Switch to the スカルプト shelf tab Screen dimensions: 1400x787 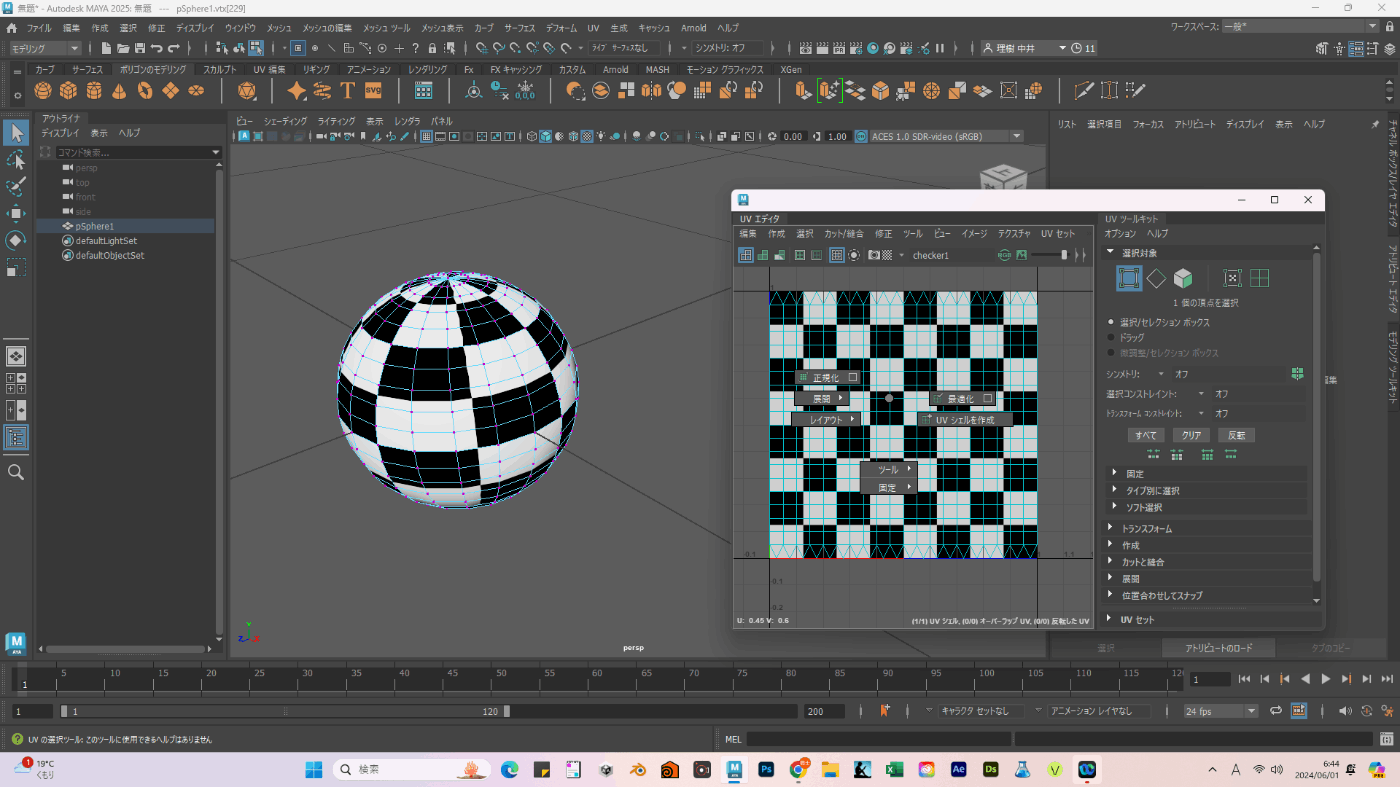coord(219,69)
